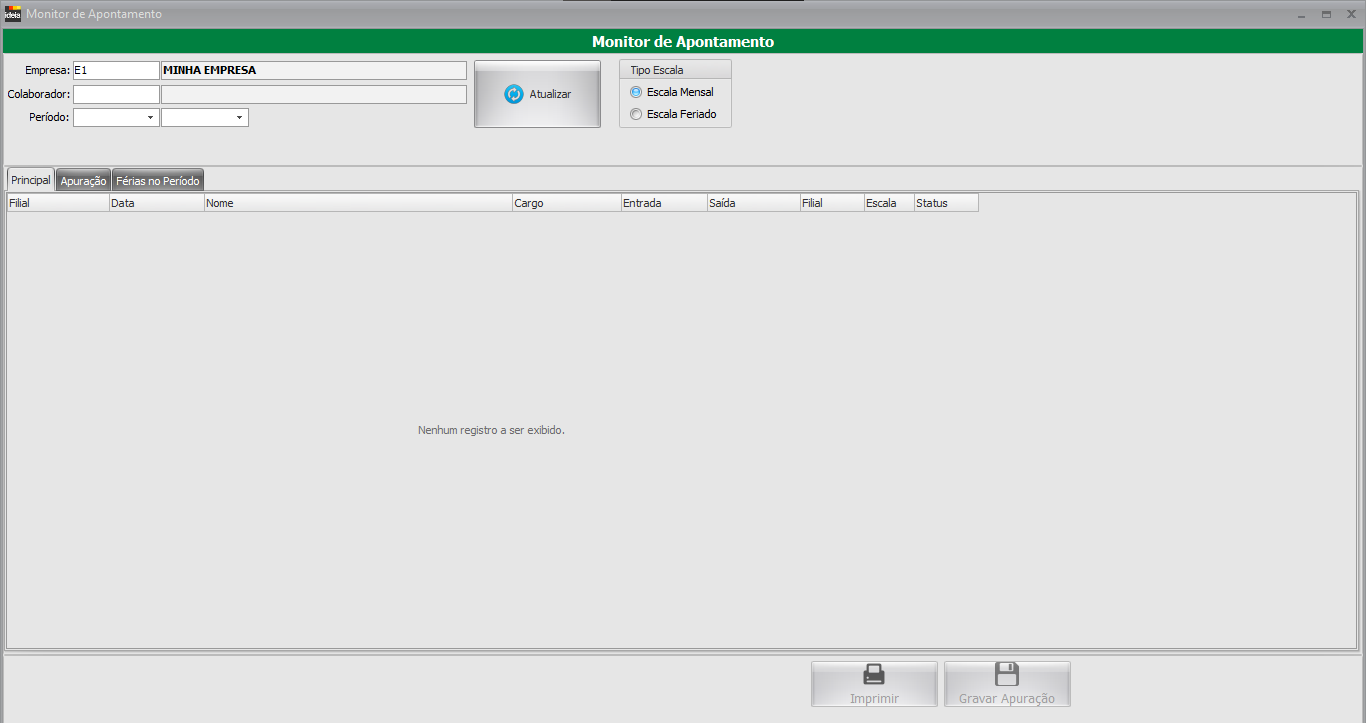Click the Colaborador code input field
Screen dimensions: 1366x723
115,95
